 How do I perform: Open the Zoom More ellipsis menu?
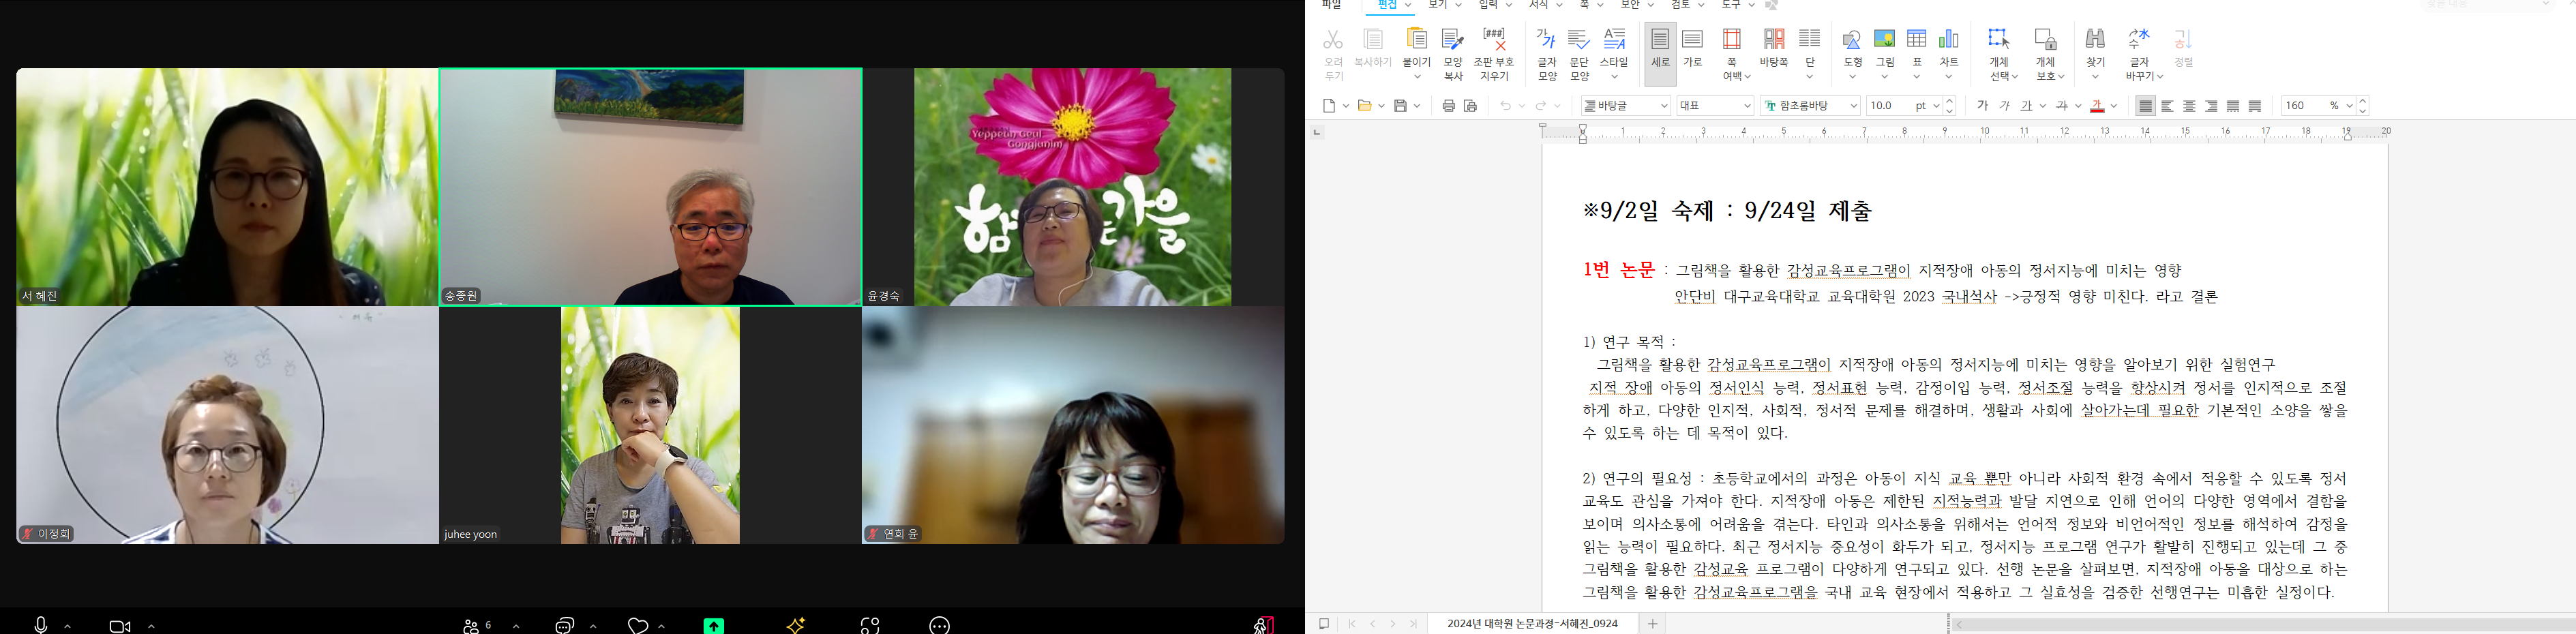click(940, 626)
